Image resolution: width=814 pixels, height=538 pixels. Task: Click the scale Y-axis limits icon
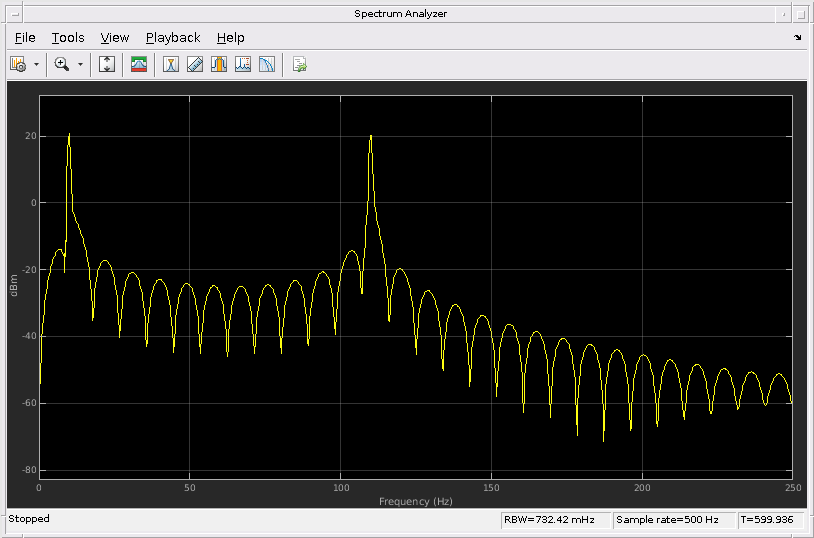pyautogui.click(x=107, y=64)
